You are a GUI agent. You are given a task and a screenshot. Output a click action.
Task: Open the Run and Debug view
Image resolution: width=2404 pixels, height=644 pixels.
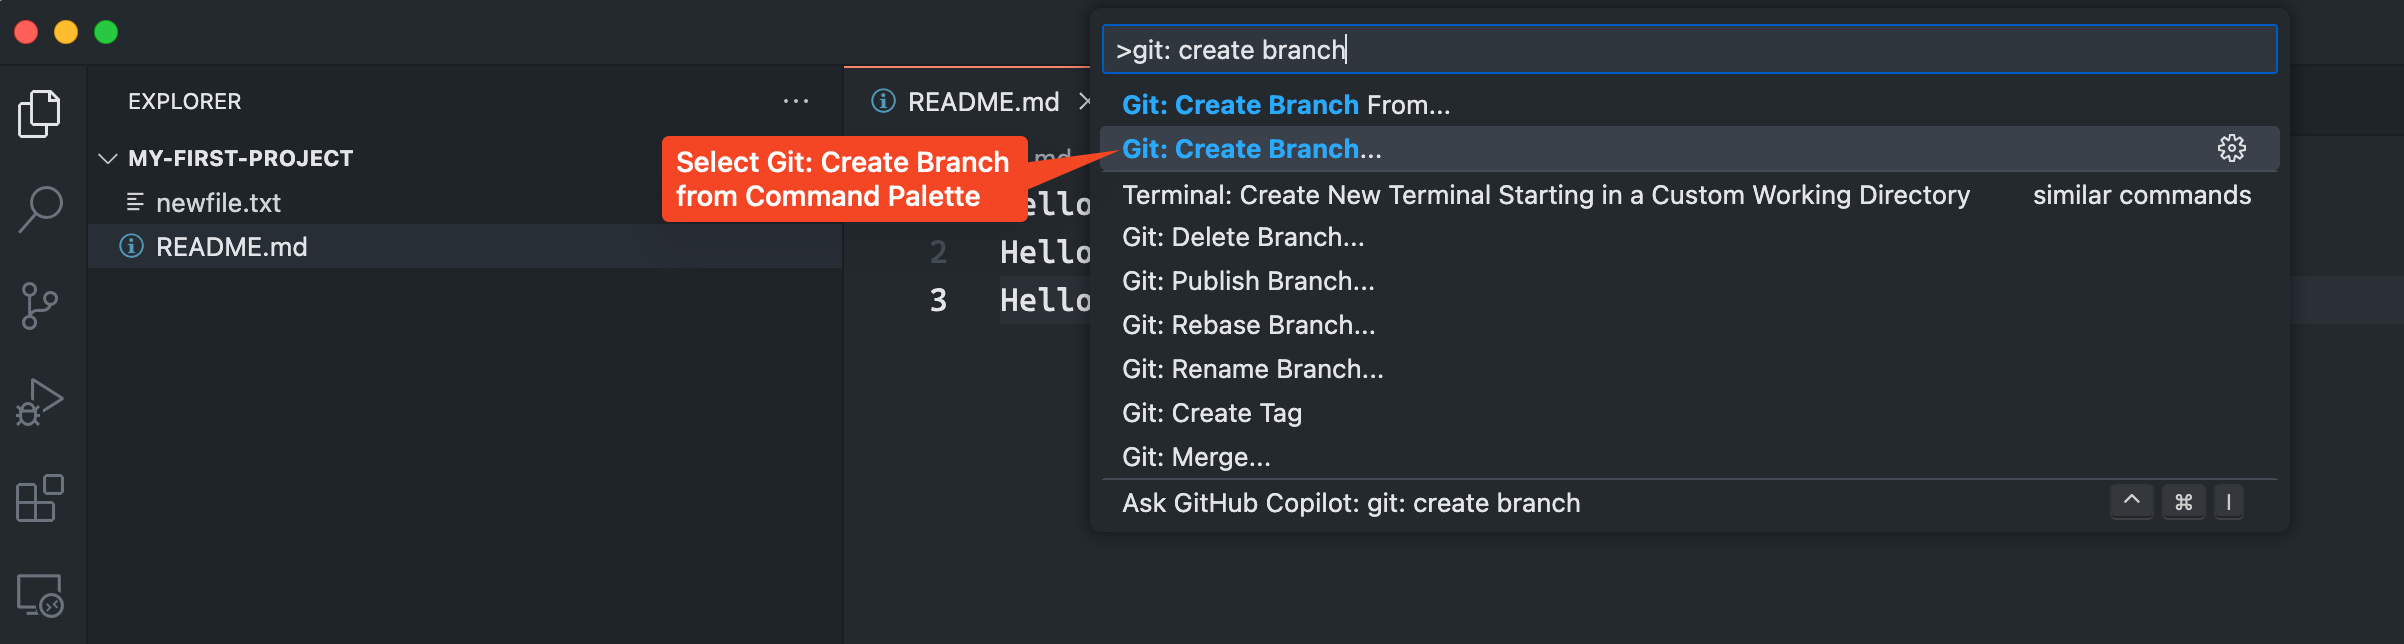(x=40, y=402)
